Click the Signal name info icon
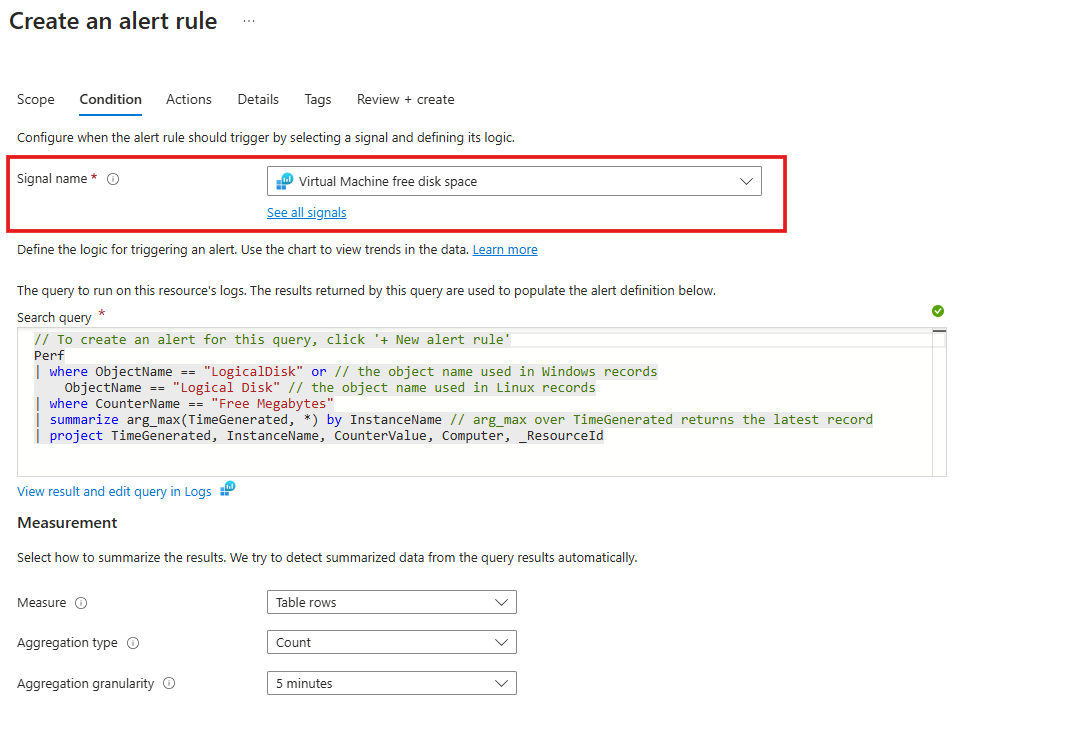 click(113, 179)
